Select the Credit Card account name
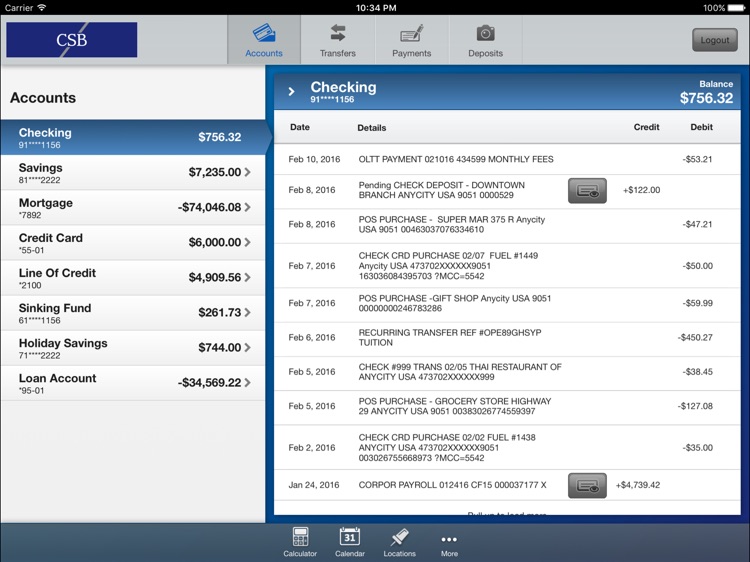The height and width of the screenshot is (562, 750). pos(51,238)
